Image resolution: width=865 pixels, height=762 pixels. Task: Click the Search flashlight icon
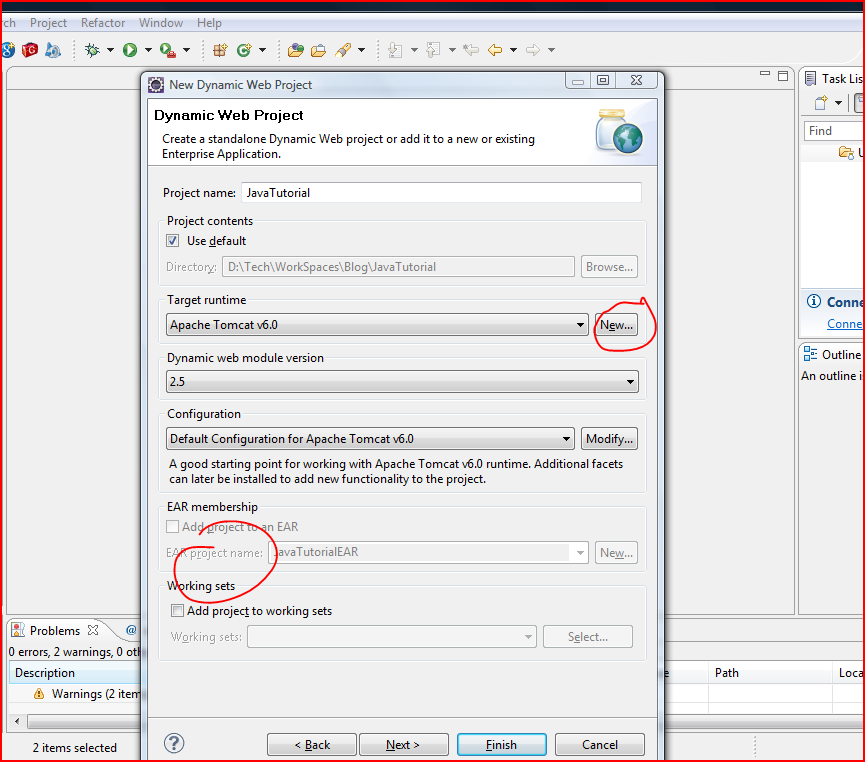343,50
